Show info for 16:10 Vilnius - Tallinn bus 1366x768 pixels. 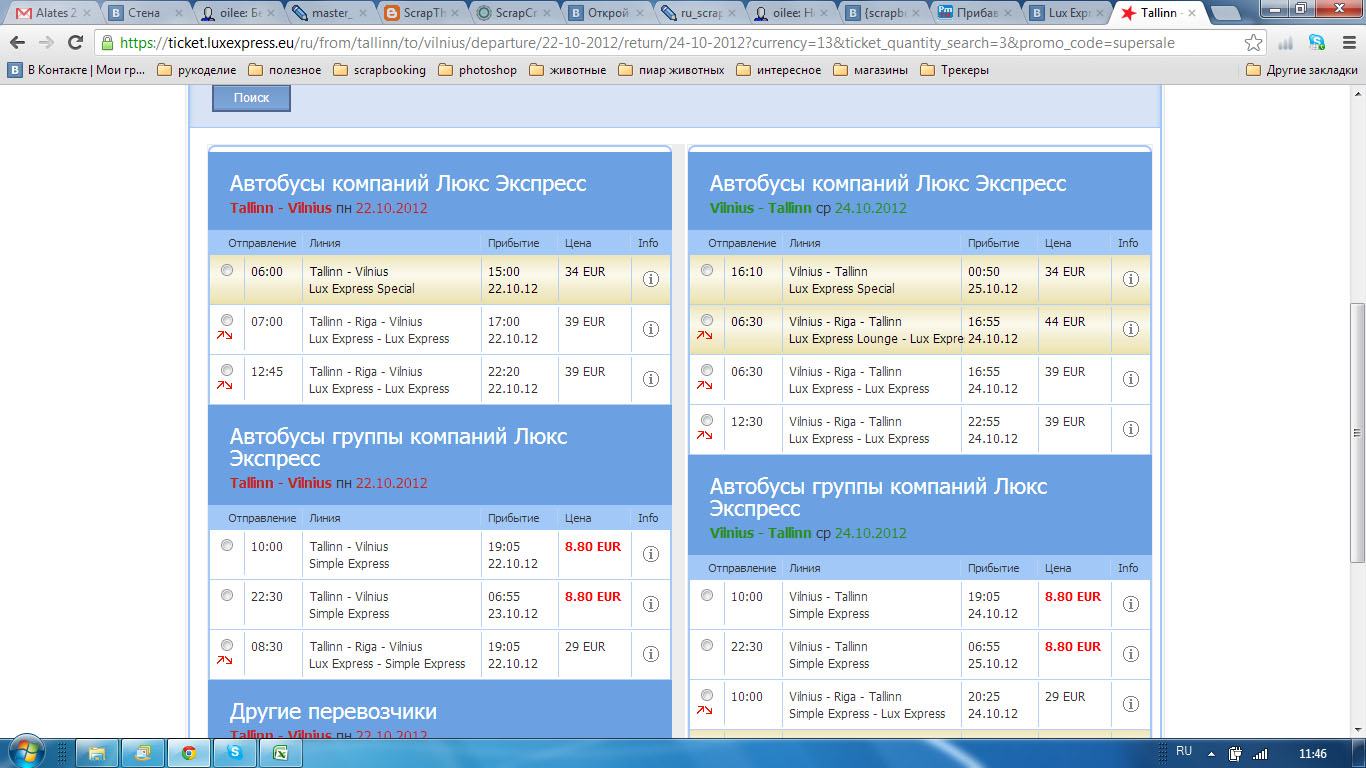(1131, 280)
